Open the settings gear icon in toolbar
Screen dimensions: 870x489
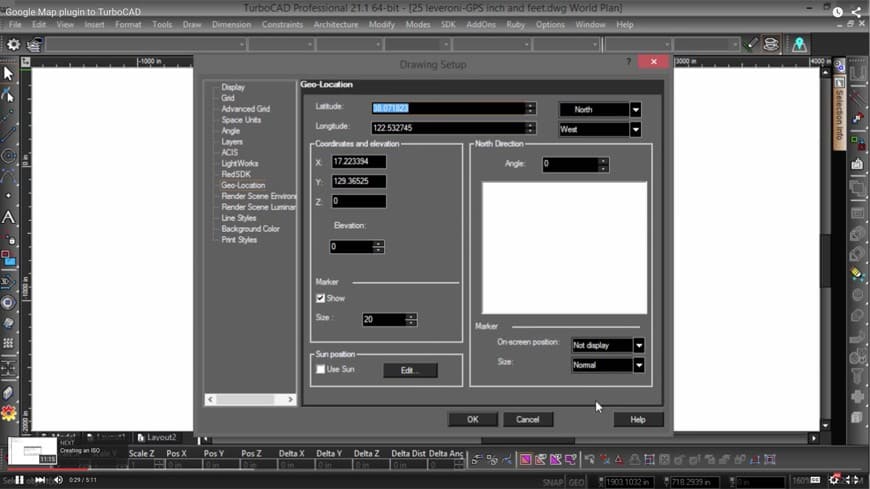[13, 44]
